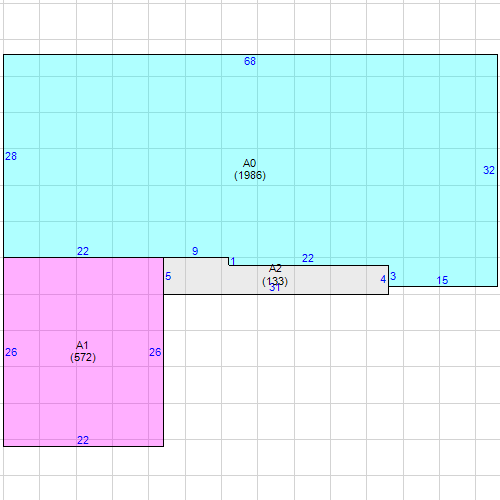Click the '1' dimension at A2's notch
Image resolution: width=500 pixels, height=500 pixels.
[233, 261]
